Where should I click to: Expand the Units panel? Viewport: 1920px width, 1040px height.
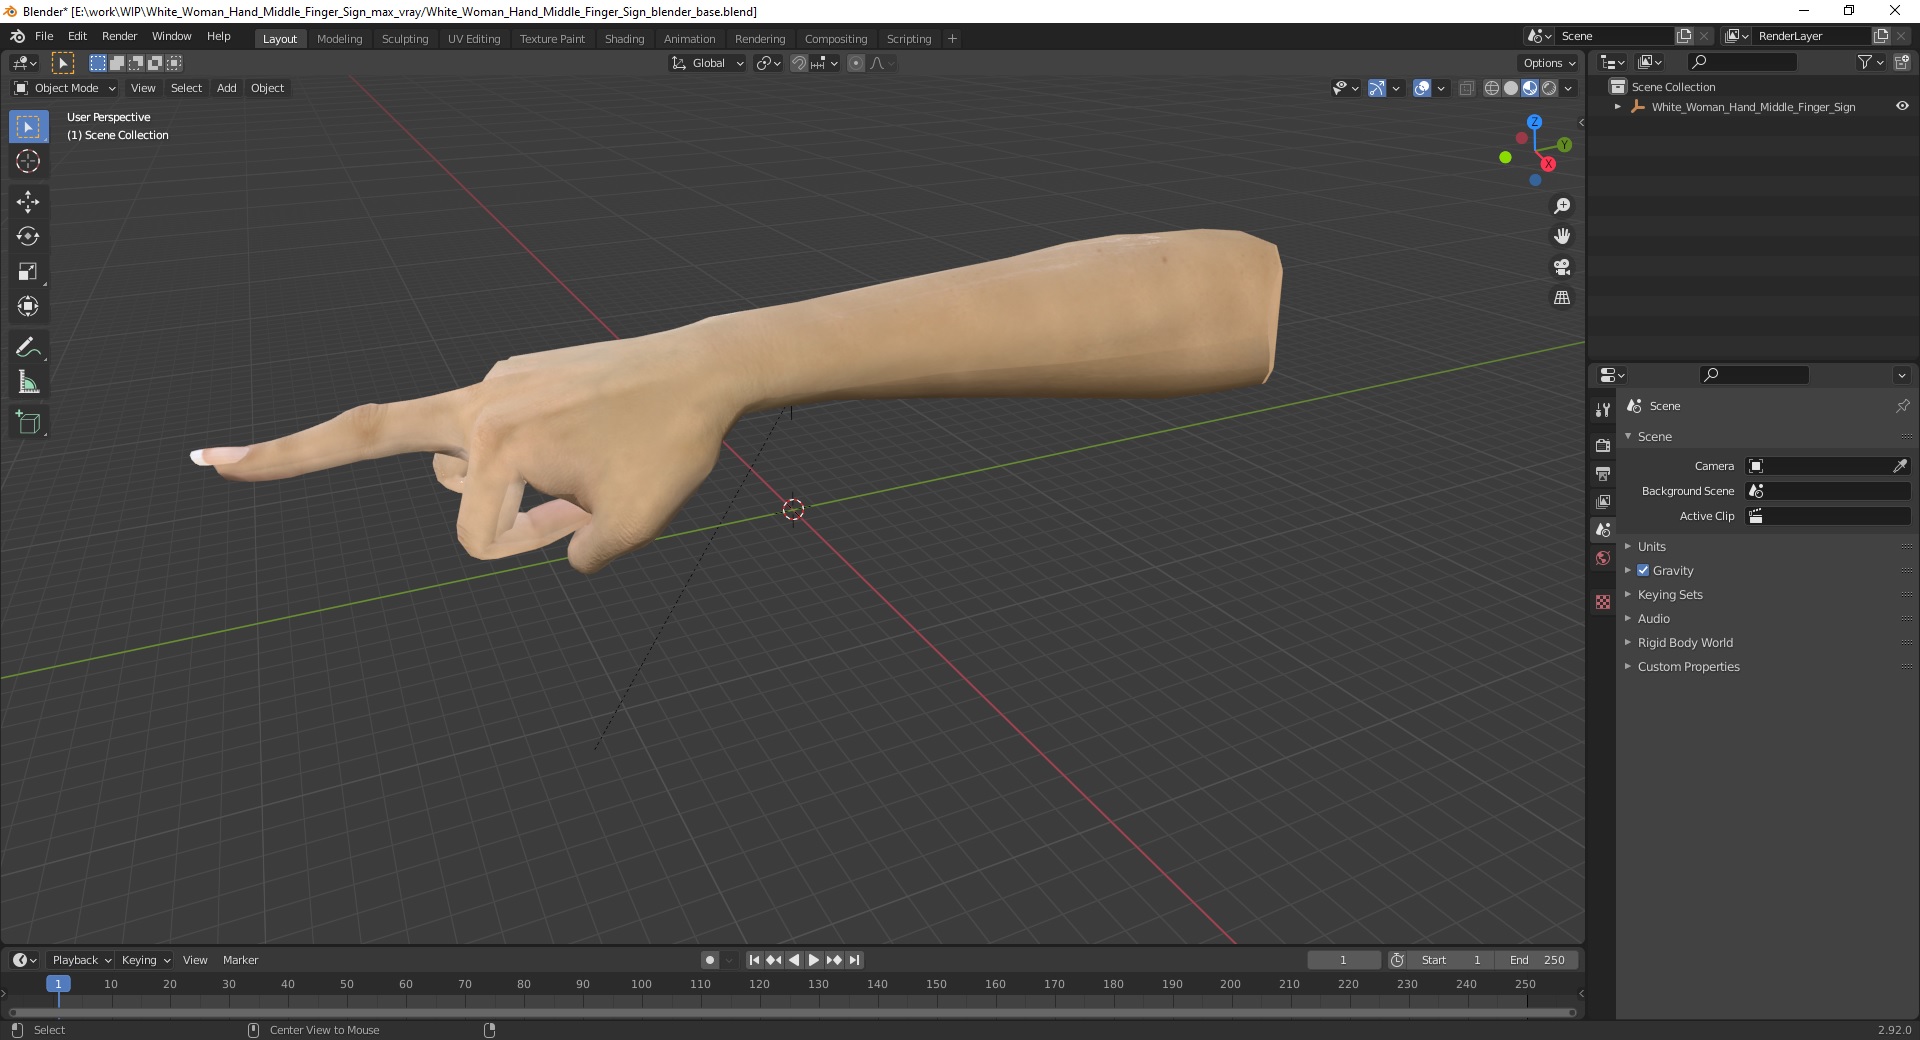pyautogui.click(x=1651, y=546)
